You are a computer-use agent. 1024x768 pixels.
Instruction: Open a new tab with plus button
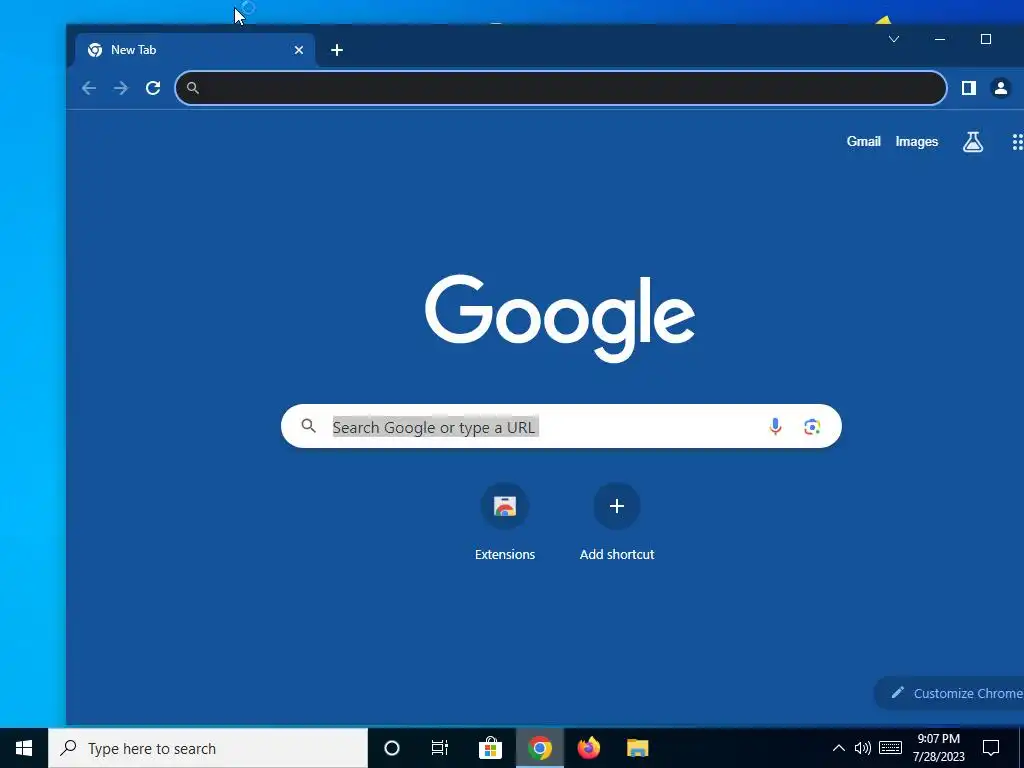click(x=337, y=50)
